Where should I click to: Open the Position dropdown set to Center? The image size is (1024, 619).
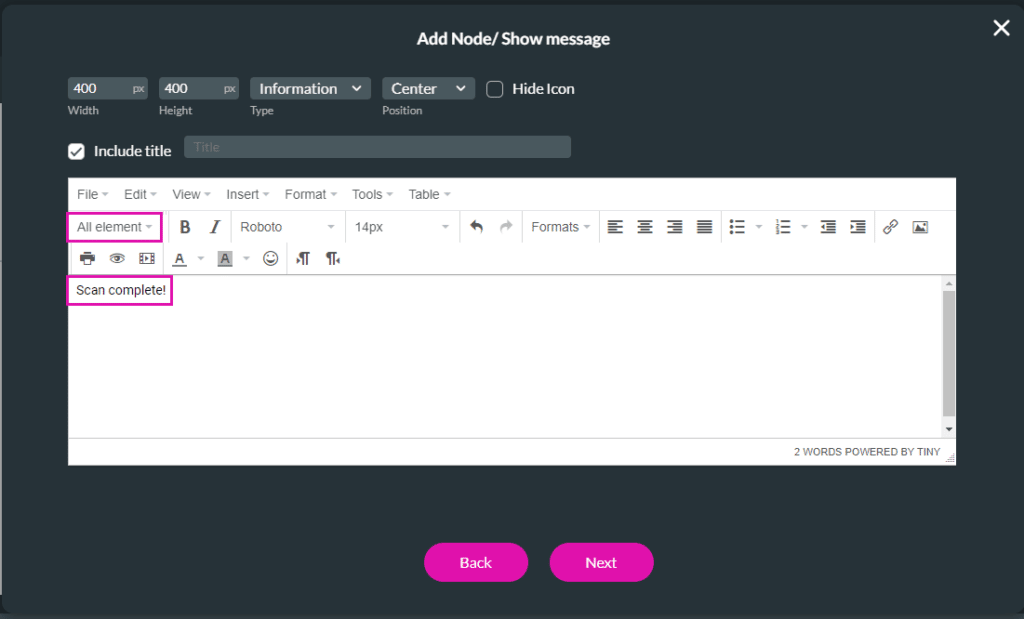point(428,88)
